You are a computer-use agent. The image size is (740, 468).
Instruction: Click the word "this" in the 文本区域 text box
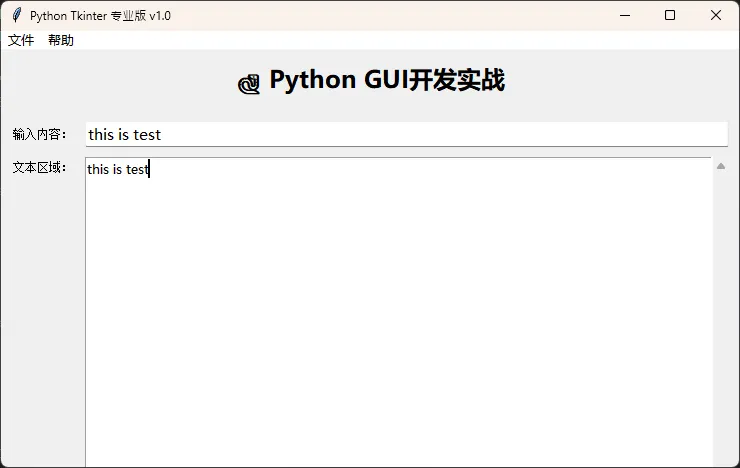tap(98, 169)
